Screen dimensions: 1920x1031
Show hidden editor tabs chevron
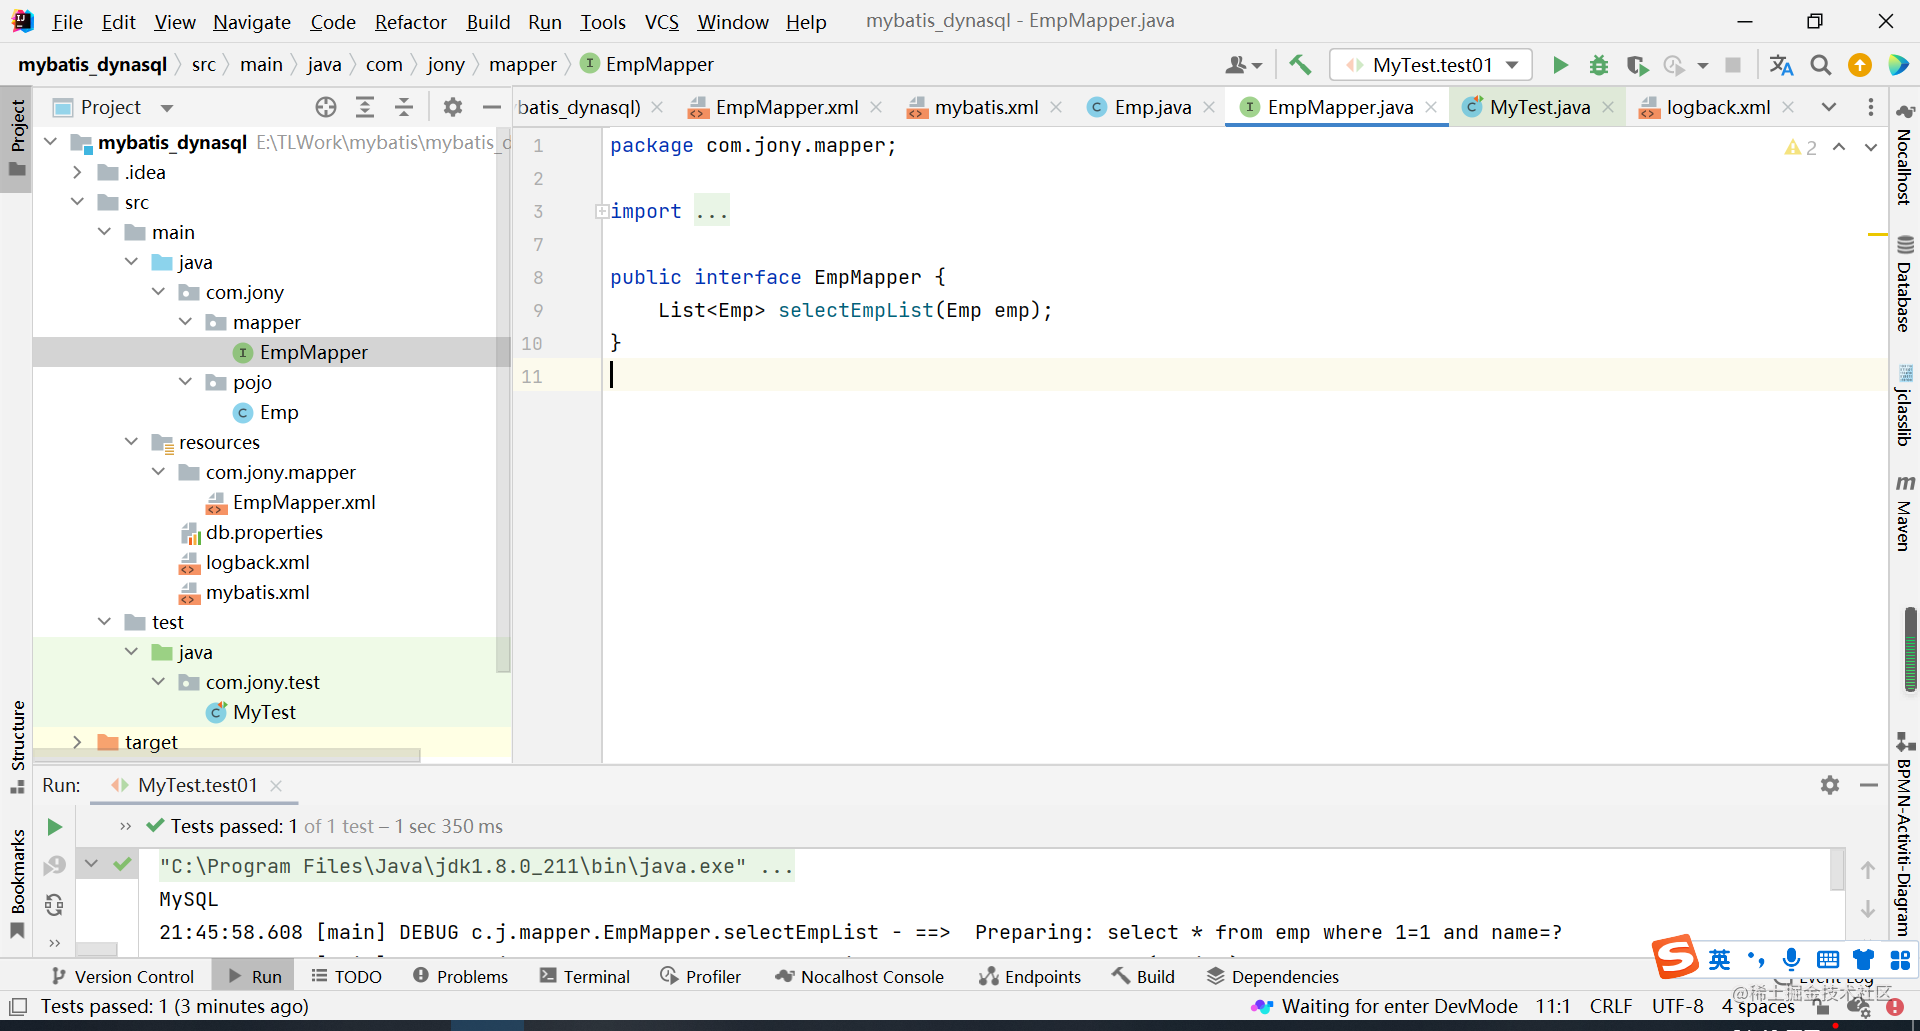[1829, 107]
